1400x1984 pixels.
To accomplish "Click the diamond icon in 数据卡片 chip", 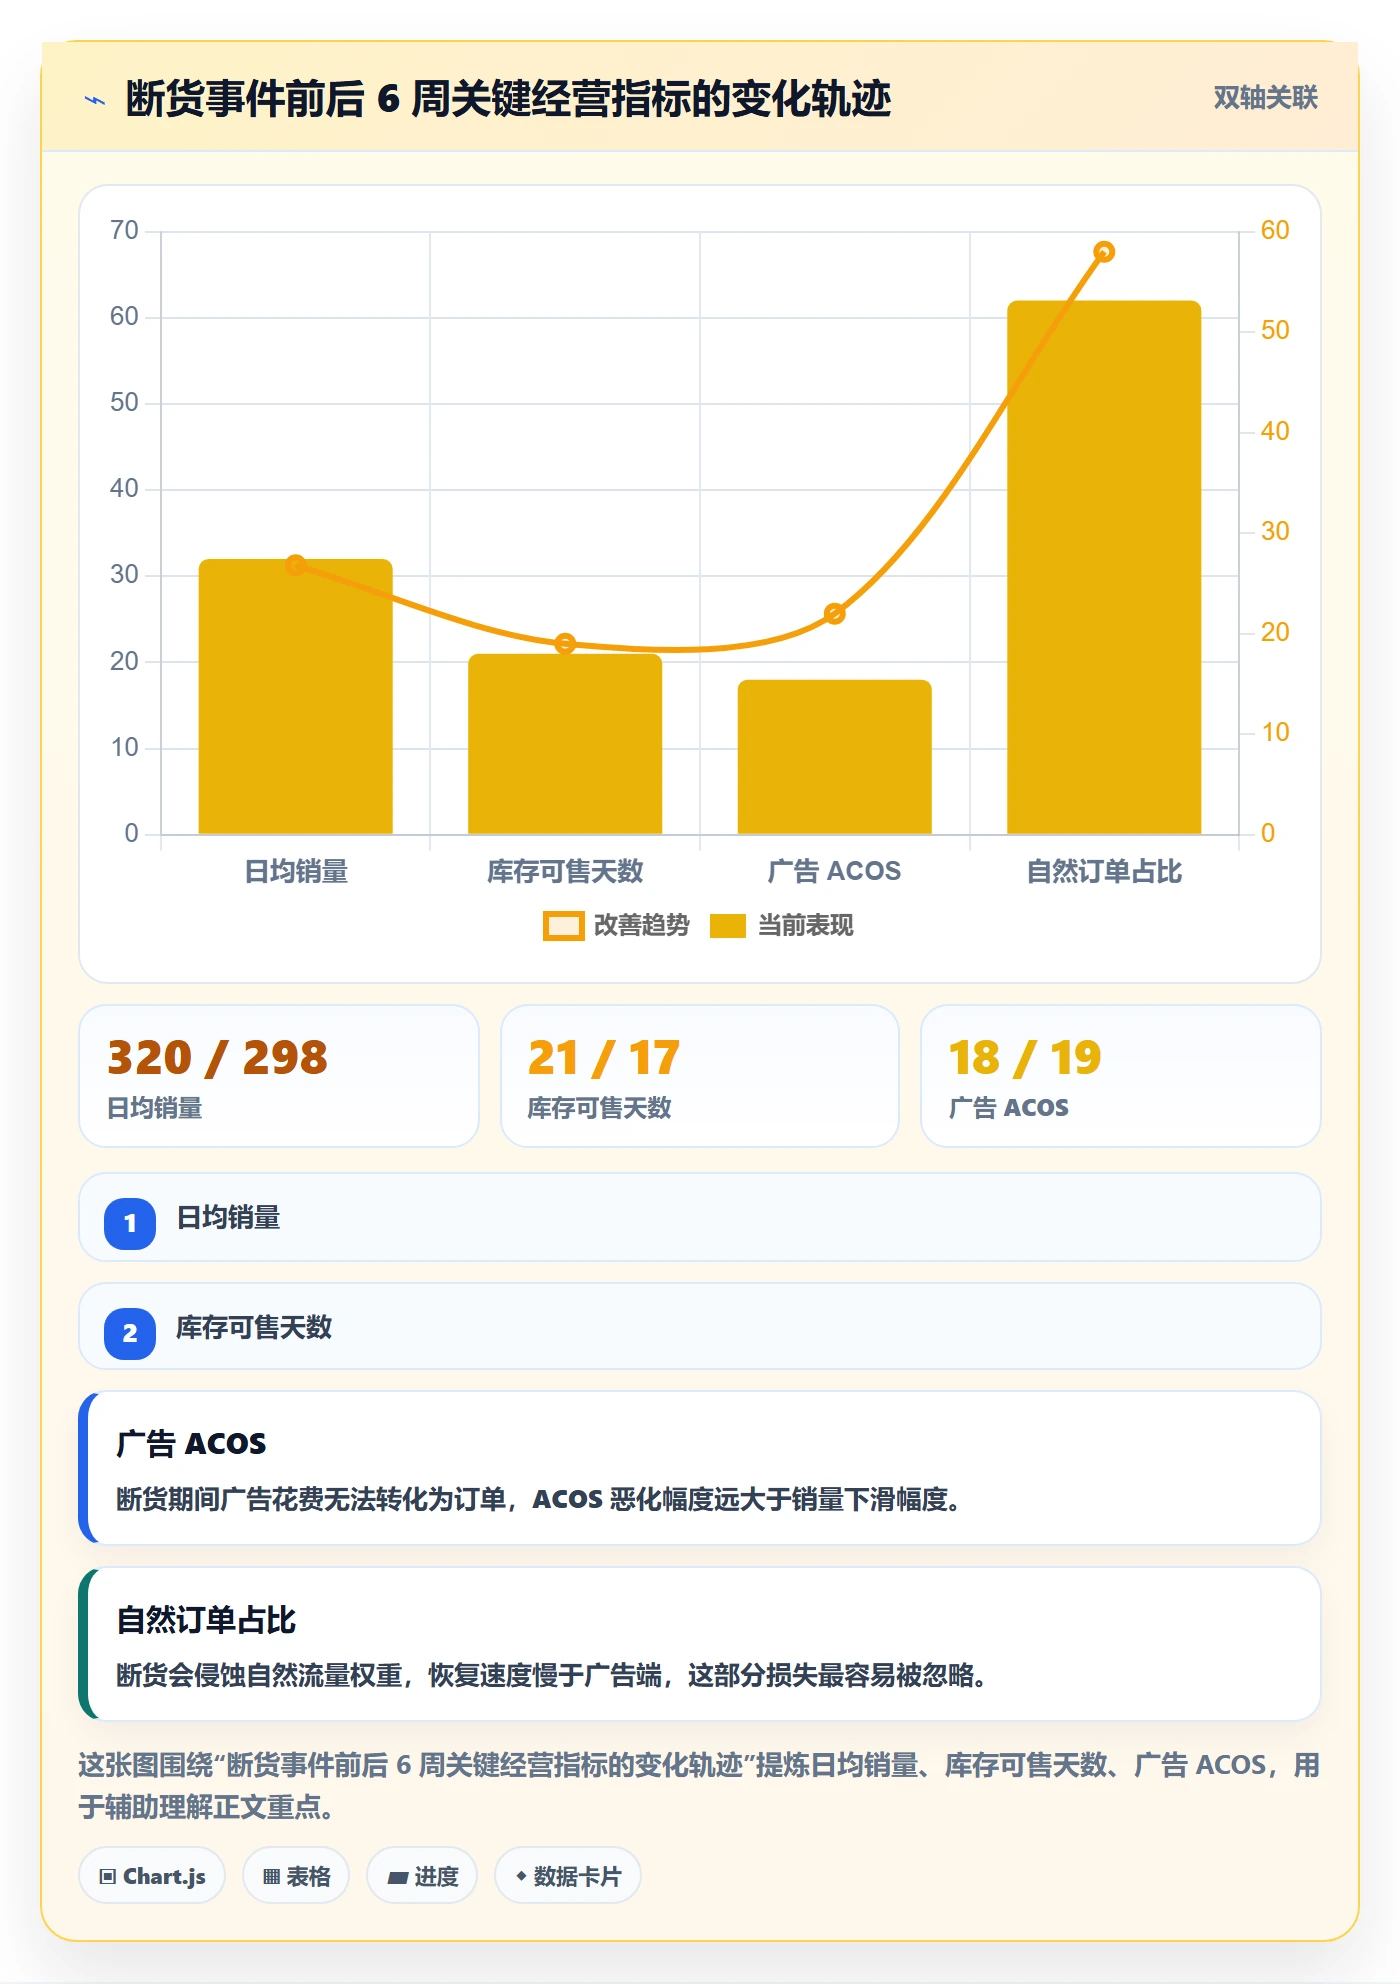I will click(521, 1876).
